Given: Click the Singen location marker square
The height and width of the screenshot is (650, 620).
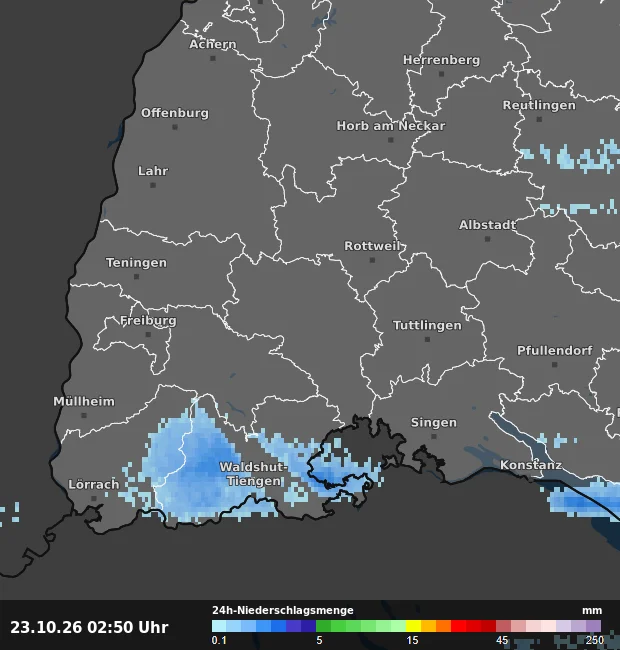Looking at the screenshot, I should 434,437.
